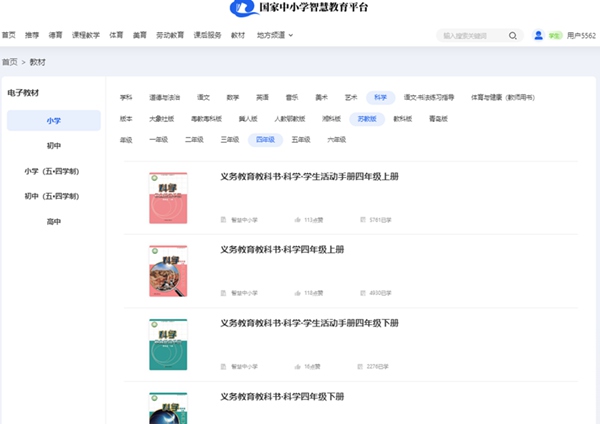Viewport: 600px width, 424px height.
Task: Filter by subject 美术
Action: pyautogui.click(x=321, y=98)
